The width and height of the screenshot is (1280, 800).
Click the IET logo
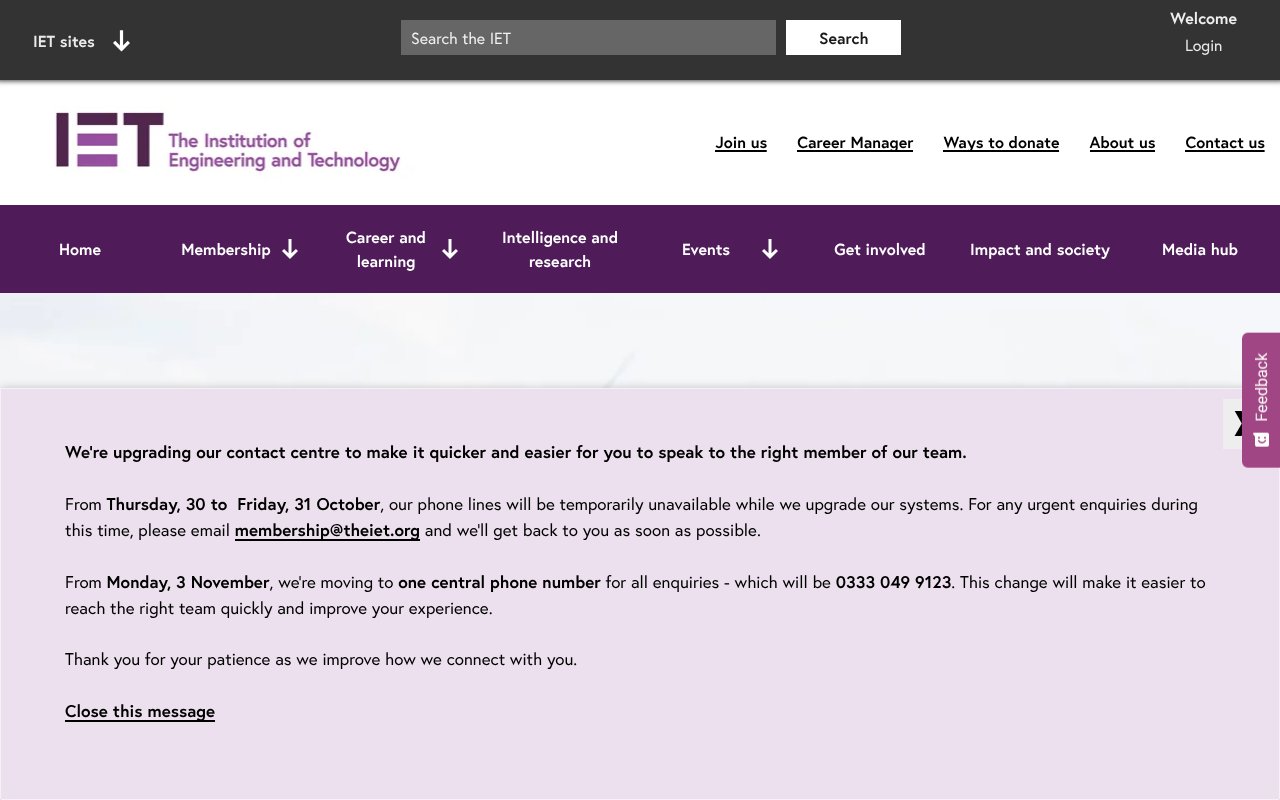[x=227, y=142]
